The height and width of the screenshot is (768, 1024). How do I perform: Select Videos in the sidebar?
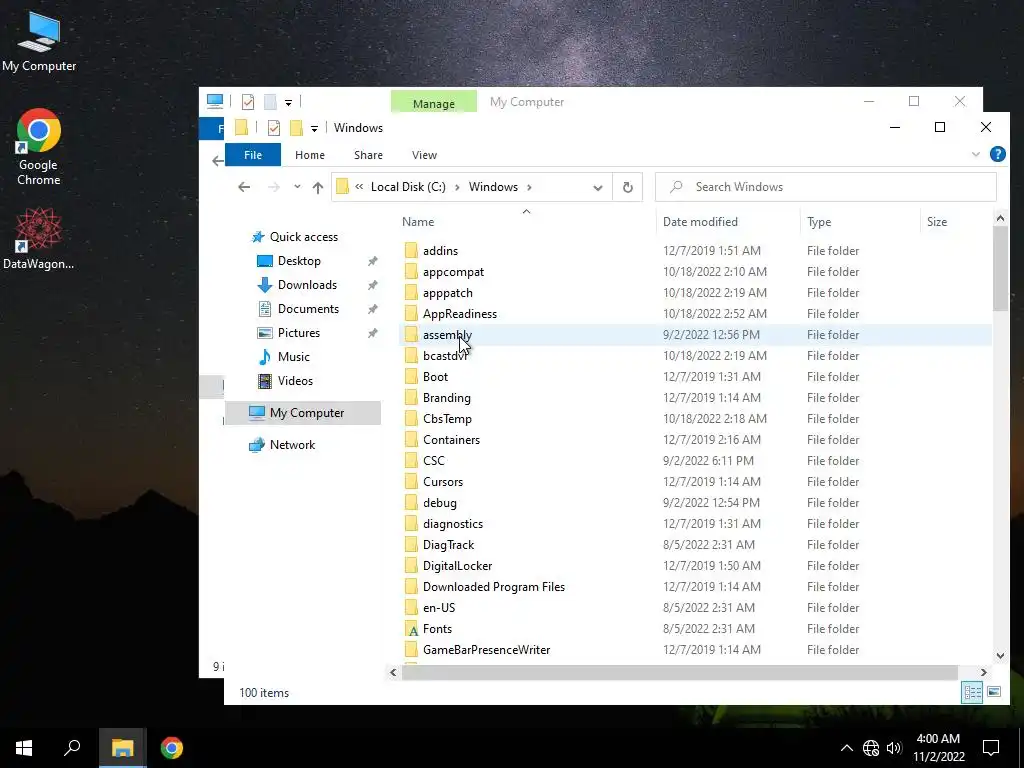295,381
